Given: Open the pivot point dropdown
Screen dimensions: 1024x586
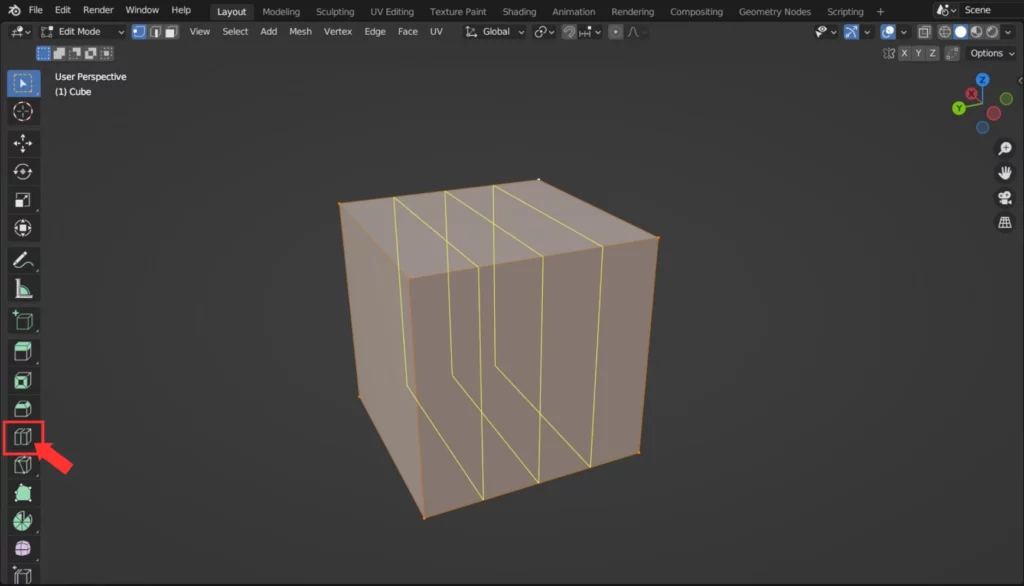Looking at the screenshot, I should [544, 32].
